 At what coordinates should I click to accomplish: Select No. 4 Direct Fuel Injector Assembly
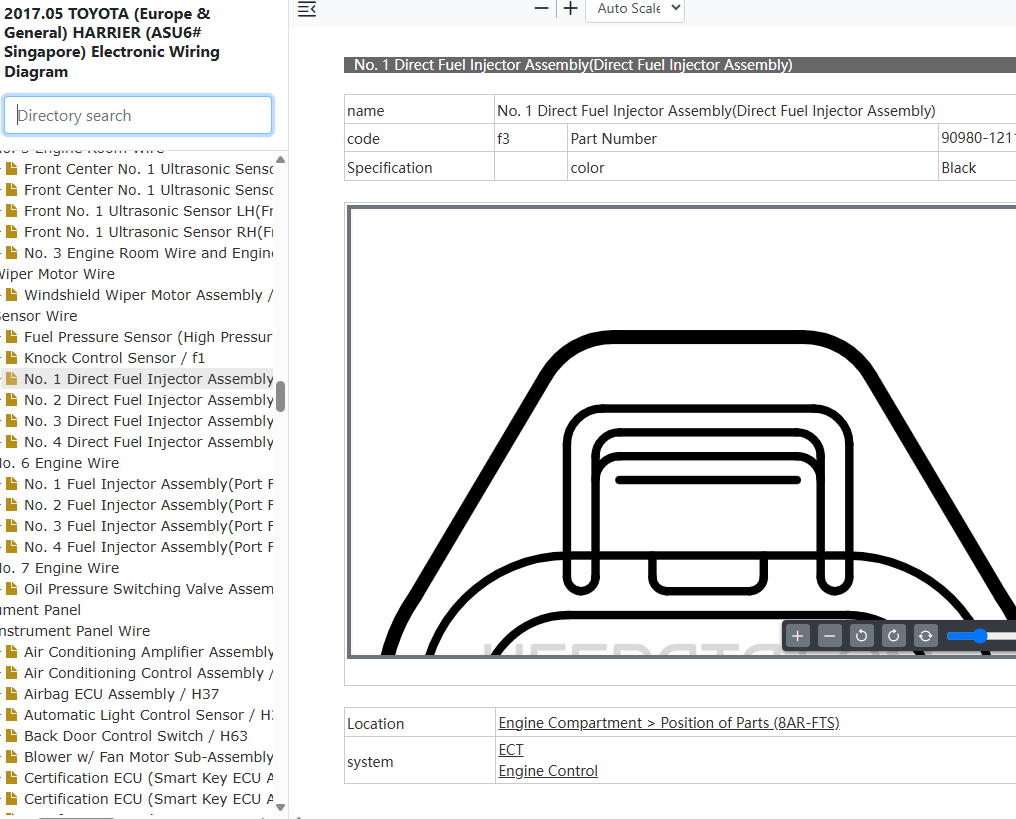click(x=148, y=442)
